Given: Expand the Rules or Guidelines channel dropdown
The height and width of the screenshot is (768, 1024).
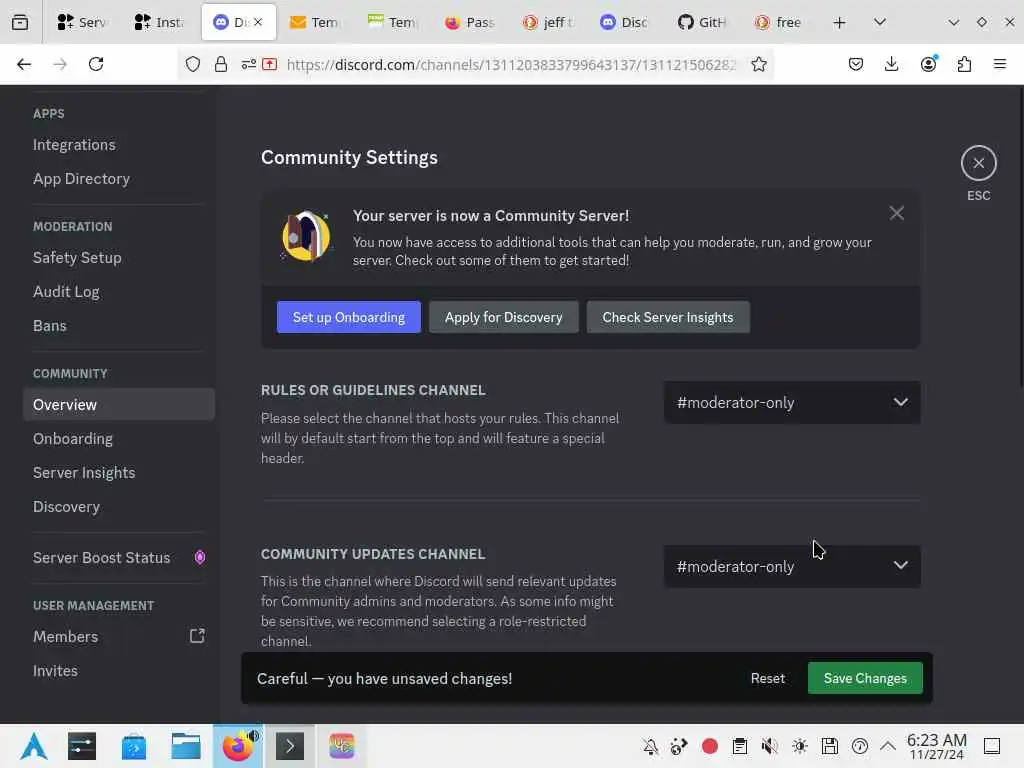Looking at the screenshot, I should (x=792, y=402).
